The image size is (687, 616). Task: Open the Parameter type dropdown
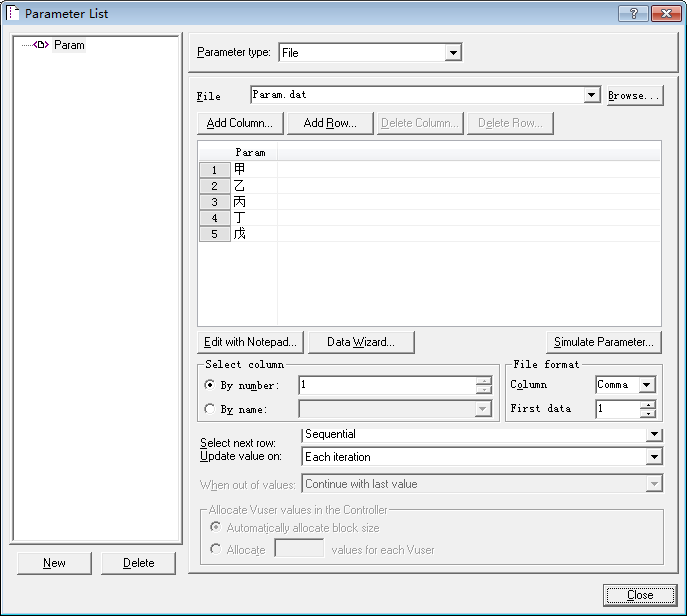point(453,53)
